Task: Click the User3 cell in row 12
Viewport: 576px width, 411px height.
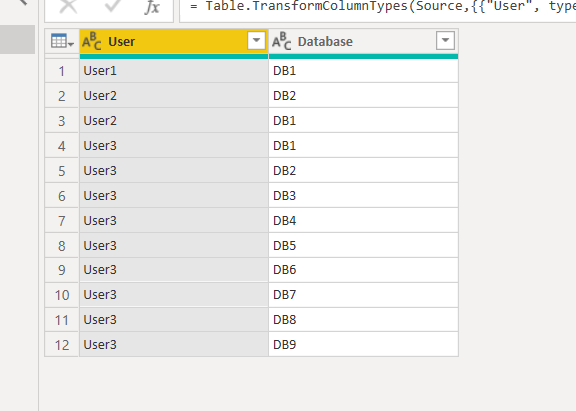Action: (174, 345)
